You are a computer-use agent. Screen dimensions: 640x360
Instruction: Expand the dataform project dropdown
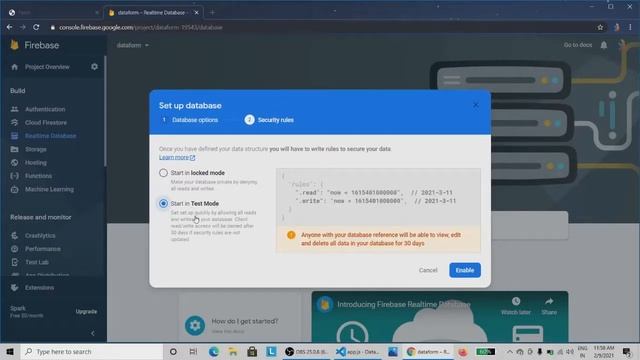[x=133, y=45]
